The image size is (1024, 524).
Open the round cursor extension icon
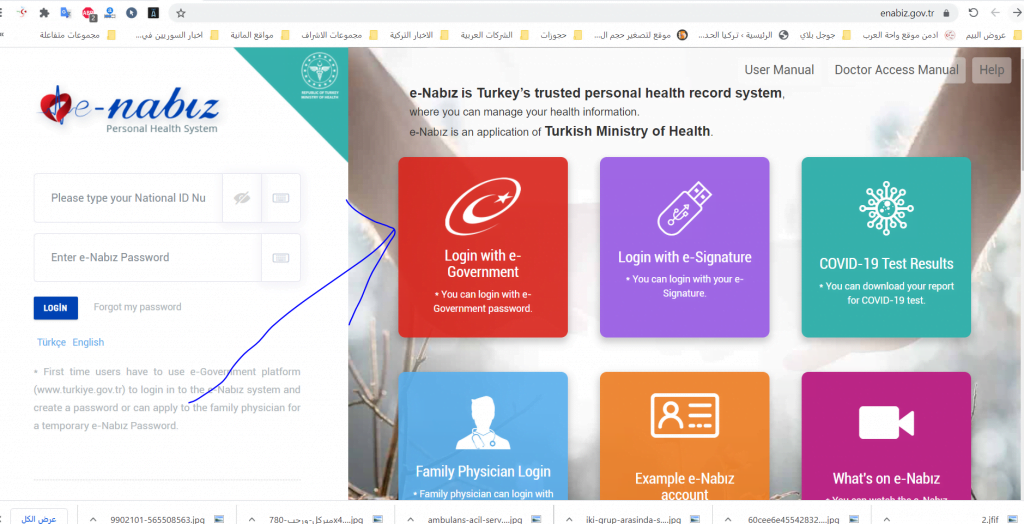click(131, 12)
